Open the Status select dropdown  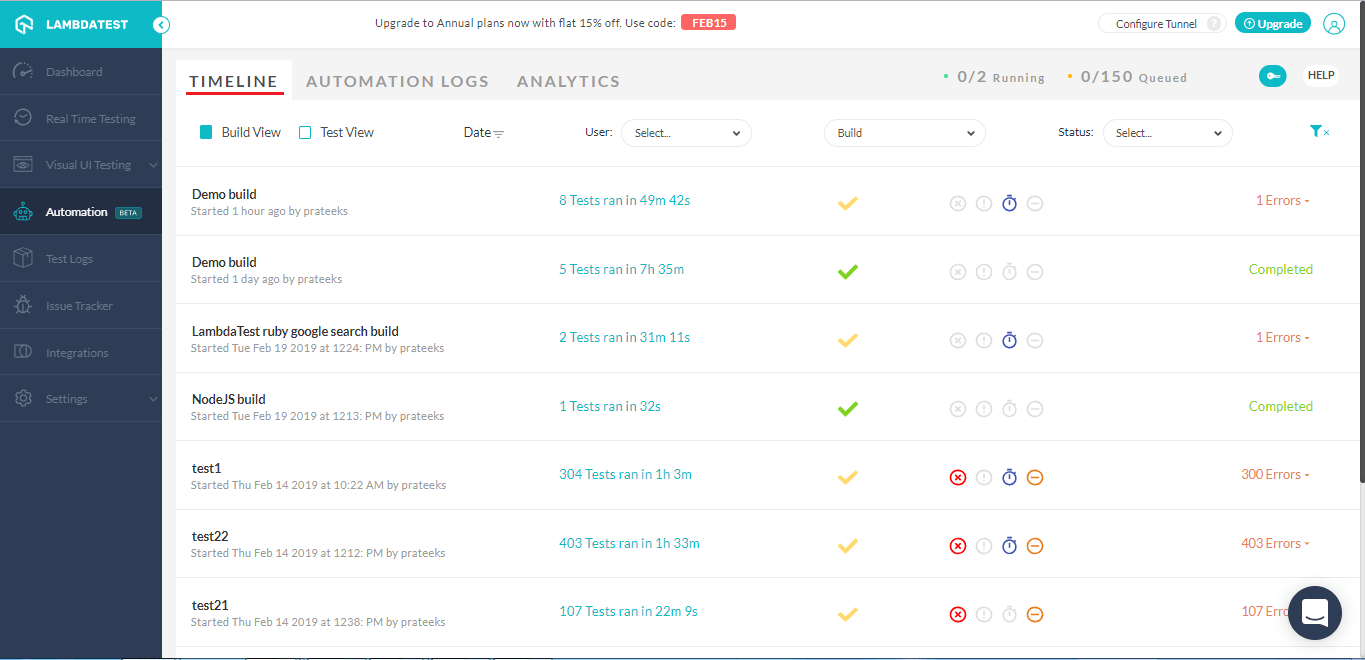click(1167, 133)
